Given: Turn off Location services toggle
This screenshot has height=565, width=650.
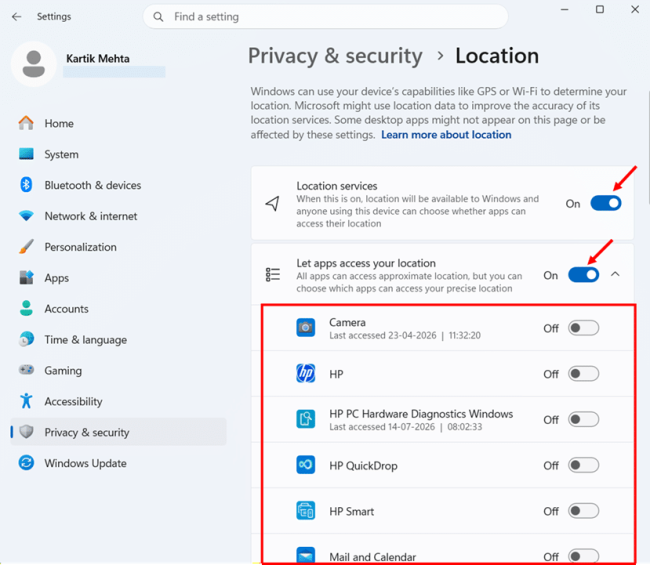Looking at the screenshot, I should pyautogui.click(x=606, y=204).
